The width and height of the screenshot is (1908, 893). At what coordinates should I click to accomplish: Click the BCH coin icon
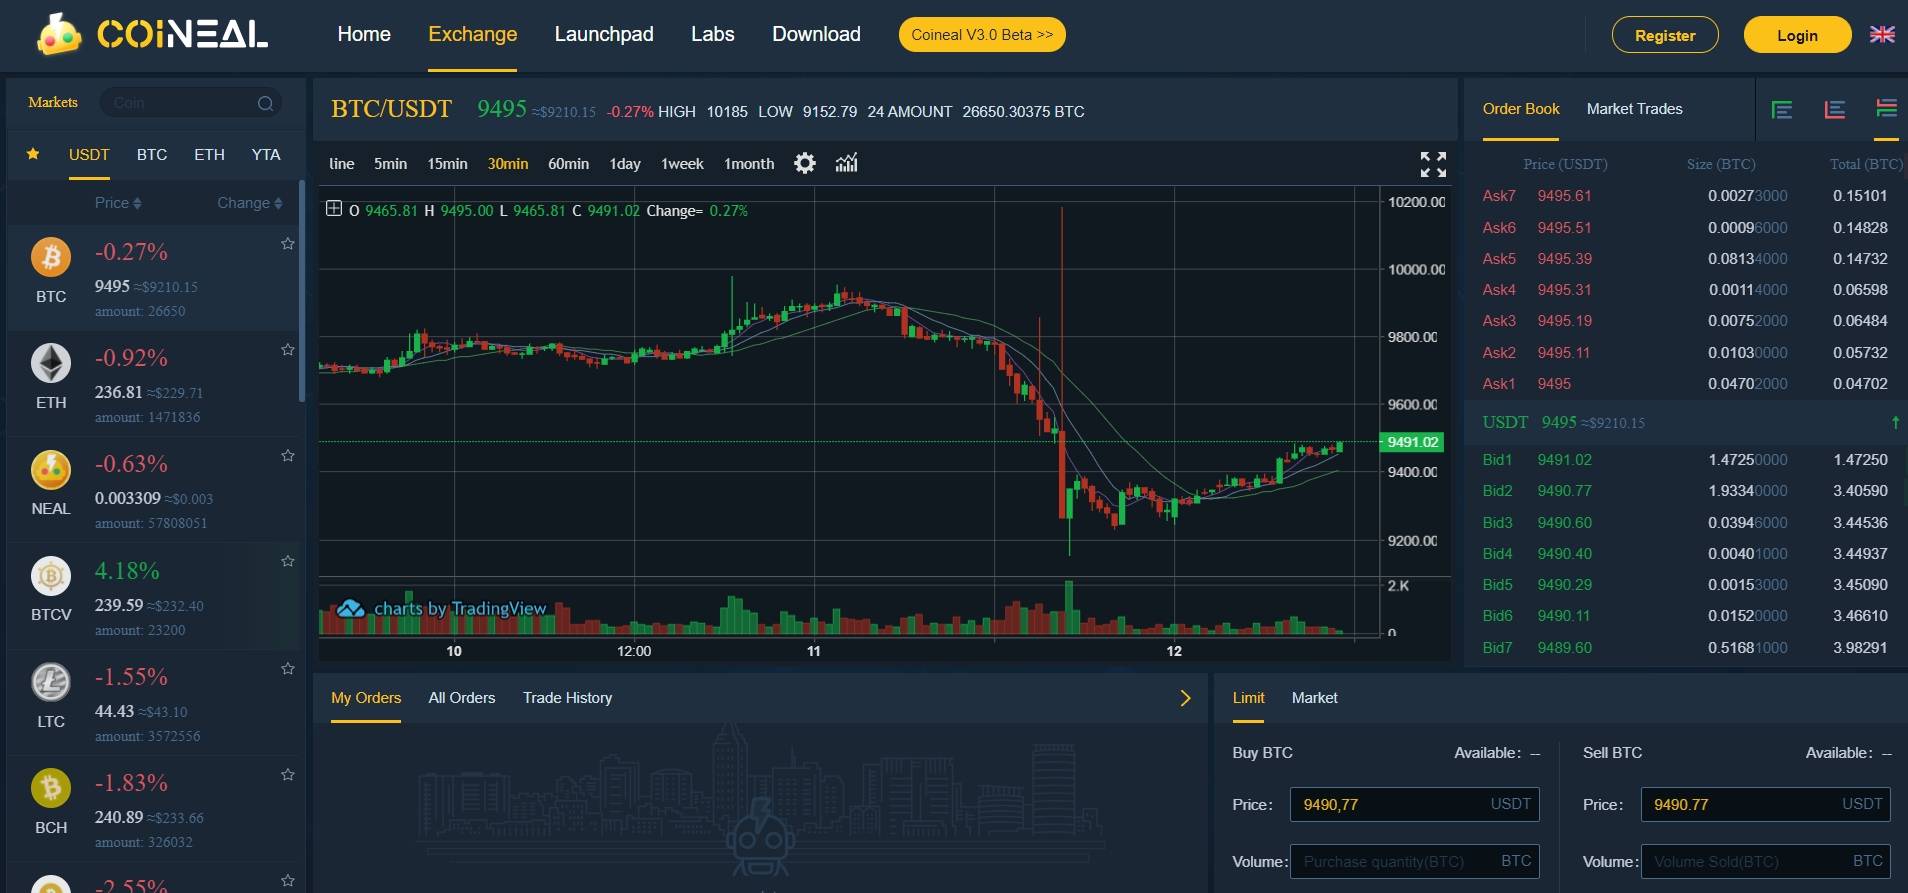pyautogui.click(x=51, y=788)
